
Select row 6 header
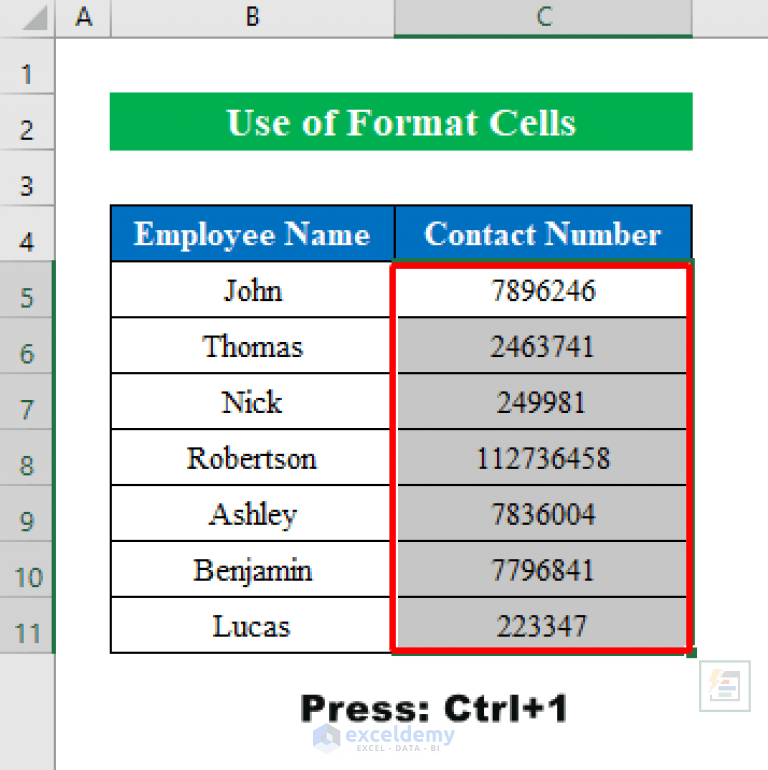(x=27, y=346)
